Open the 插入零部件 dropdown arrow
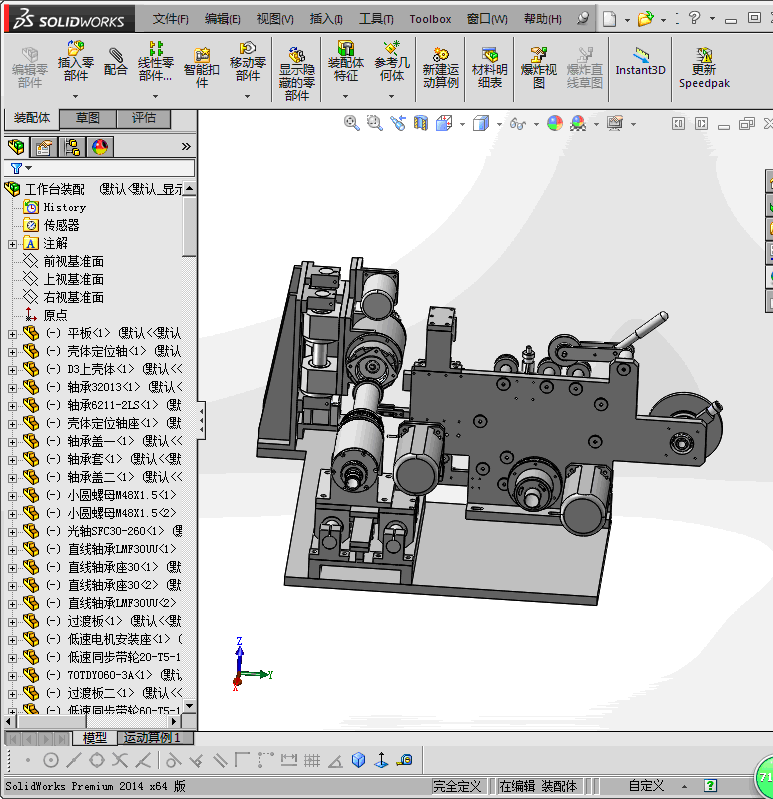The height and width of the screenshot is (799, 773). [x=76, y=96]
